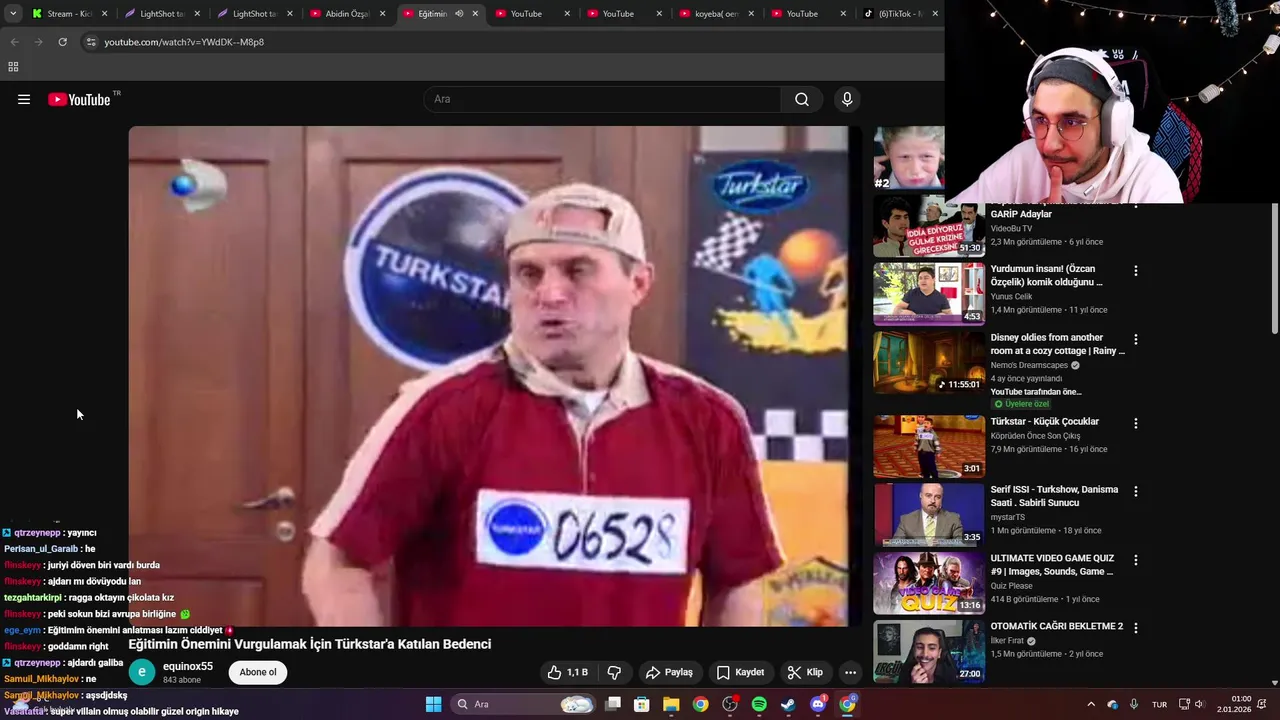Viewport: 1280px width, 720px height.
Task: Open Otomatik Çağrı Bekletme 2 title
Action: tap(1056, 627)
